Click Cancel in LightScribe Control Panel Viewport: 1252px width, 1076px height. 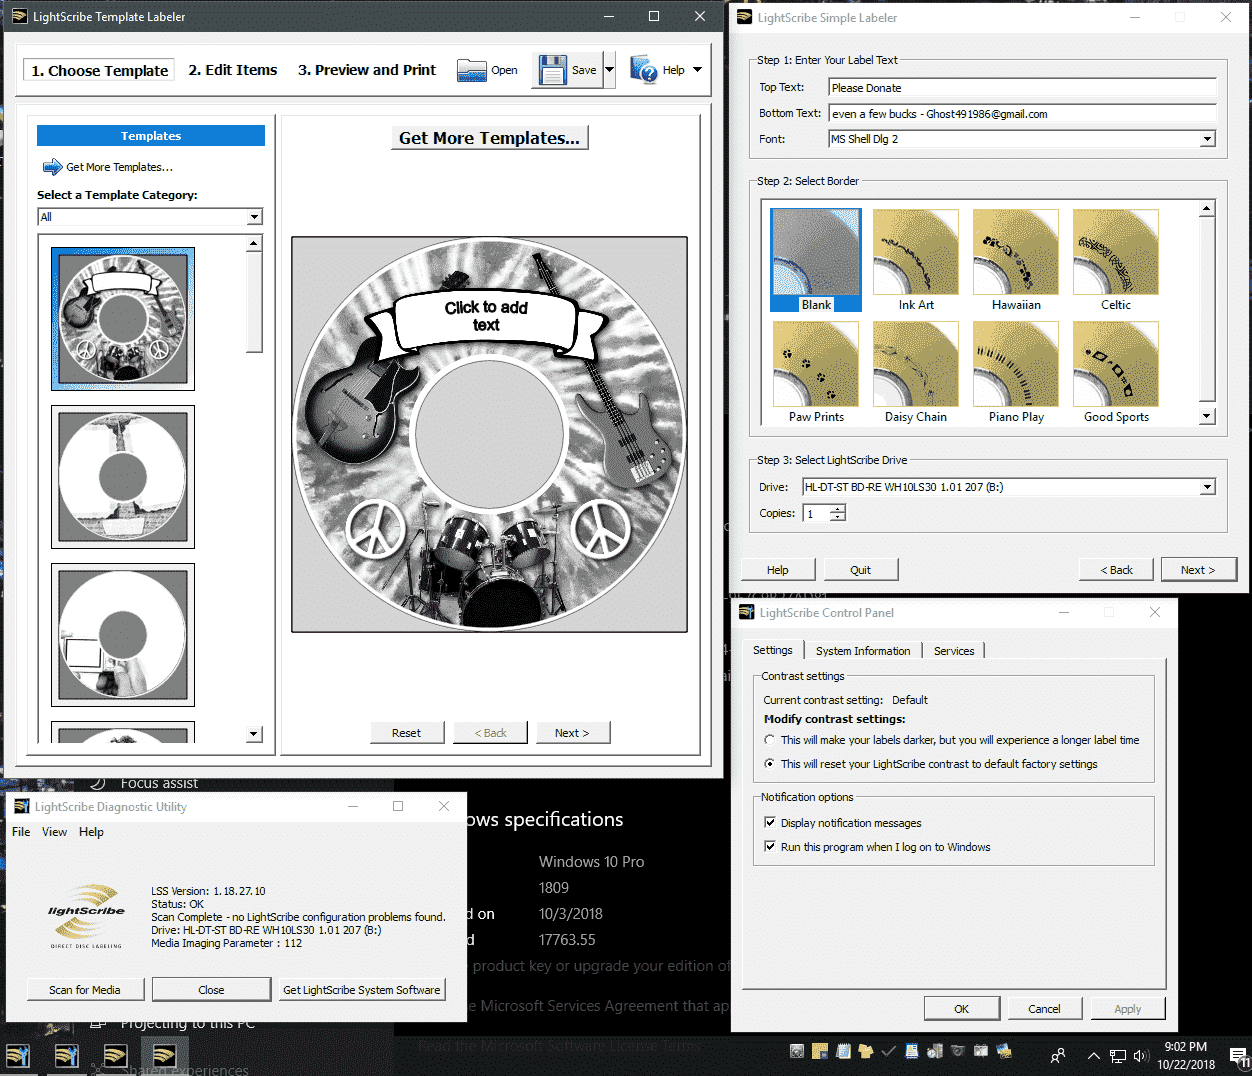[1044, 1009]
